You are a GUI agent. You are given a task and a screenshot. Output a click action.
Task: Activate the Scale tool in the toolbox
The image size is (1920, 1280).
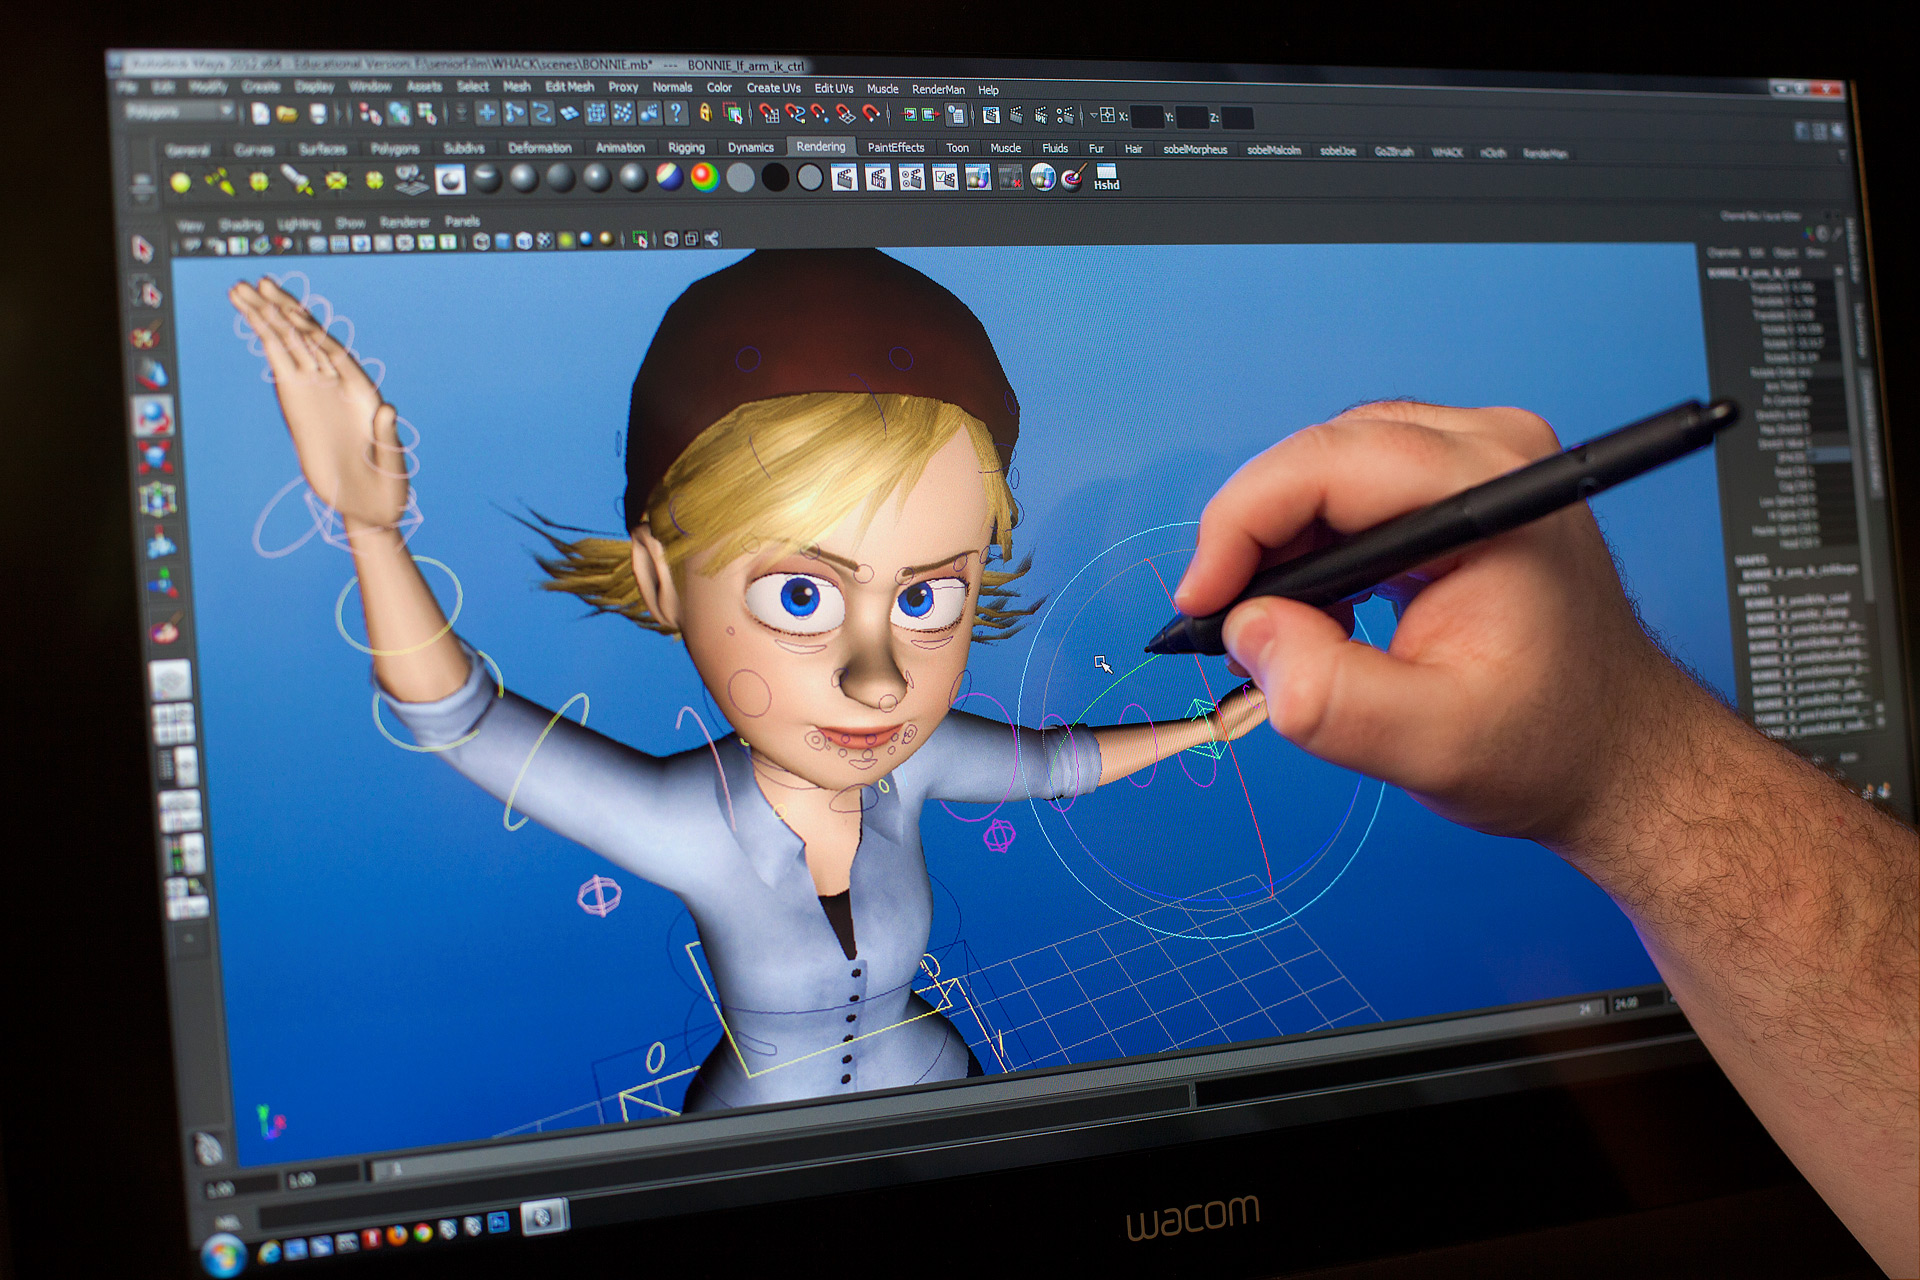tap(155, 458)
